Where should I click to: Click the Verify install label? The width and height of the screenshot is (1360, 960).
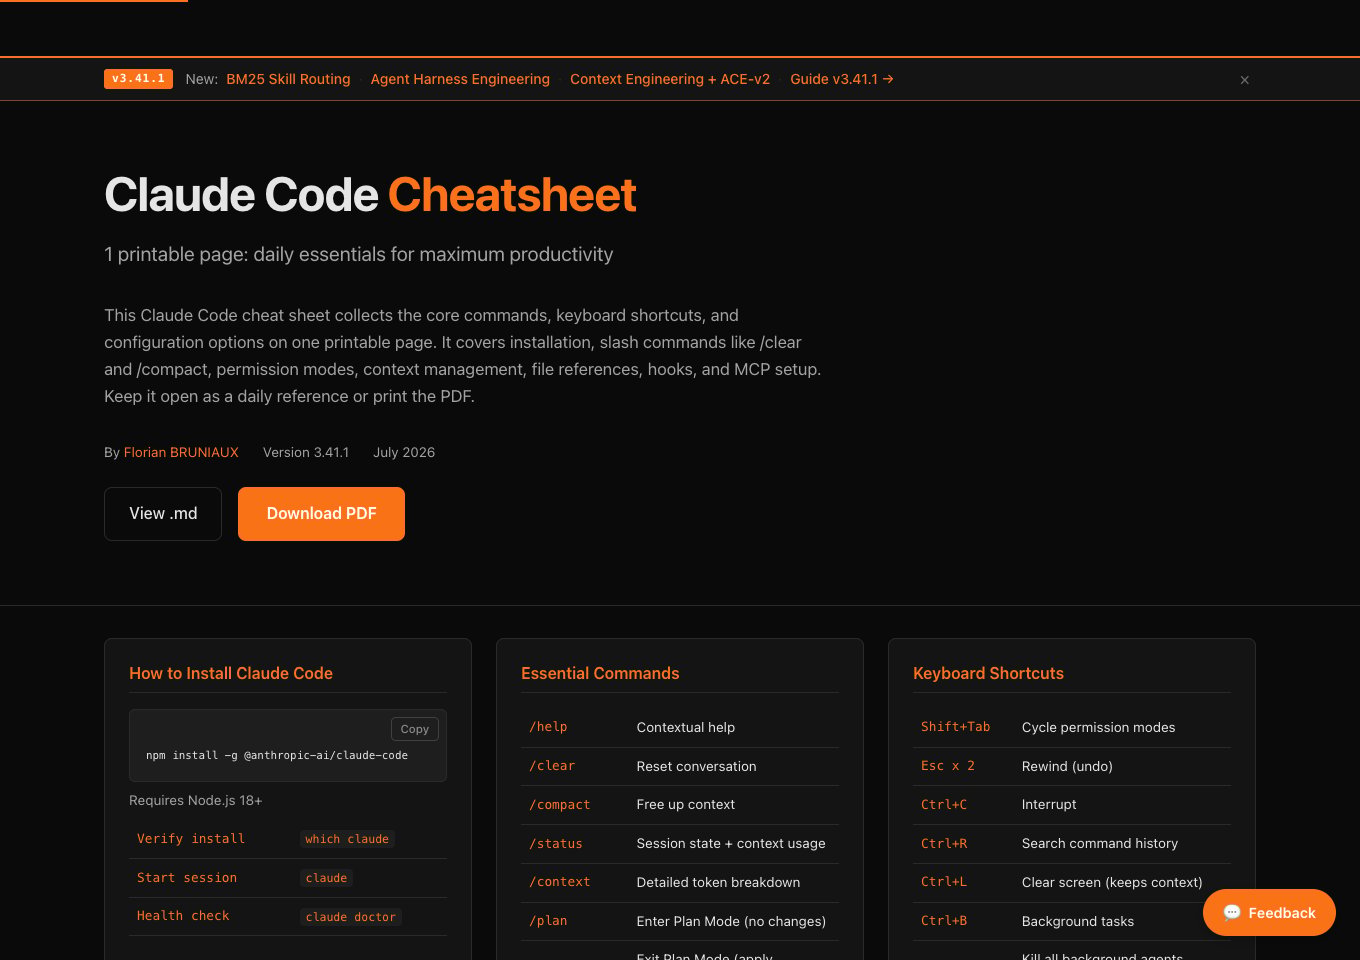[x=191, y=838]
